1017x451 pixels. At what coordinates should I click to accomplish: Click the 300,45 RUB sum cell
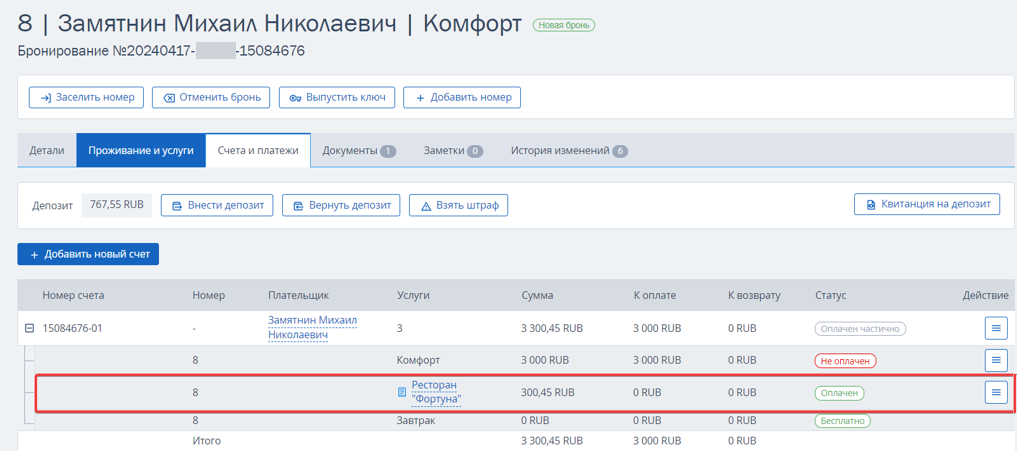click(549, 392)
